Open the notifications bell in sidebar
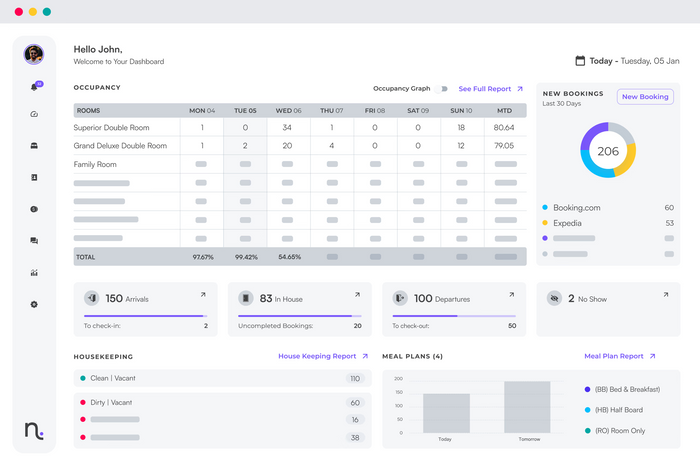 34,87
